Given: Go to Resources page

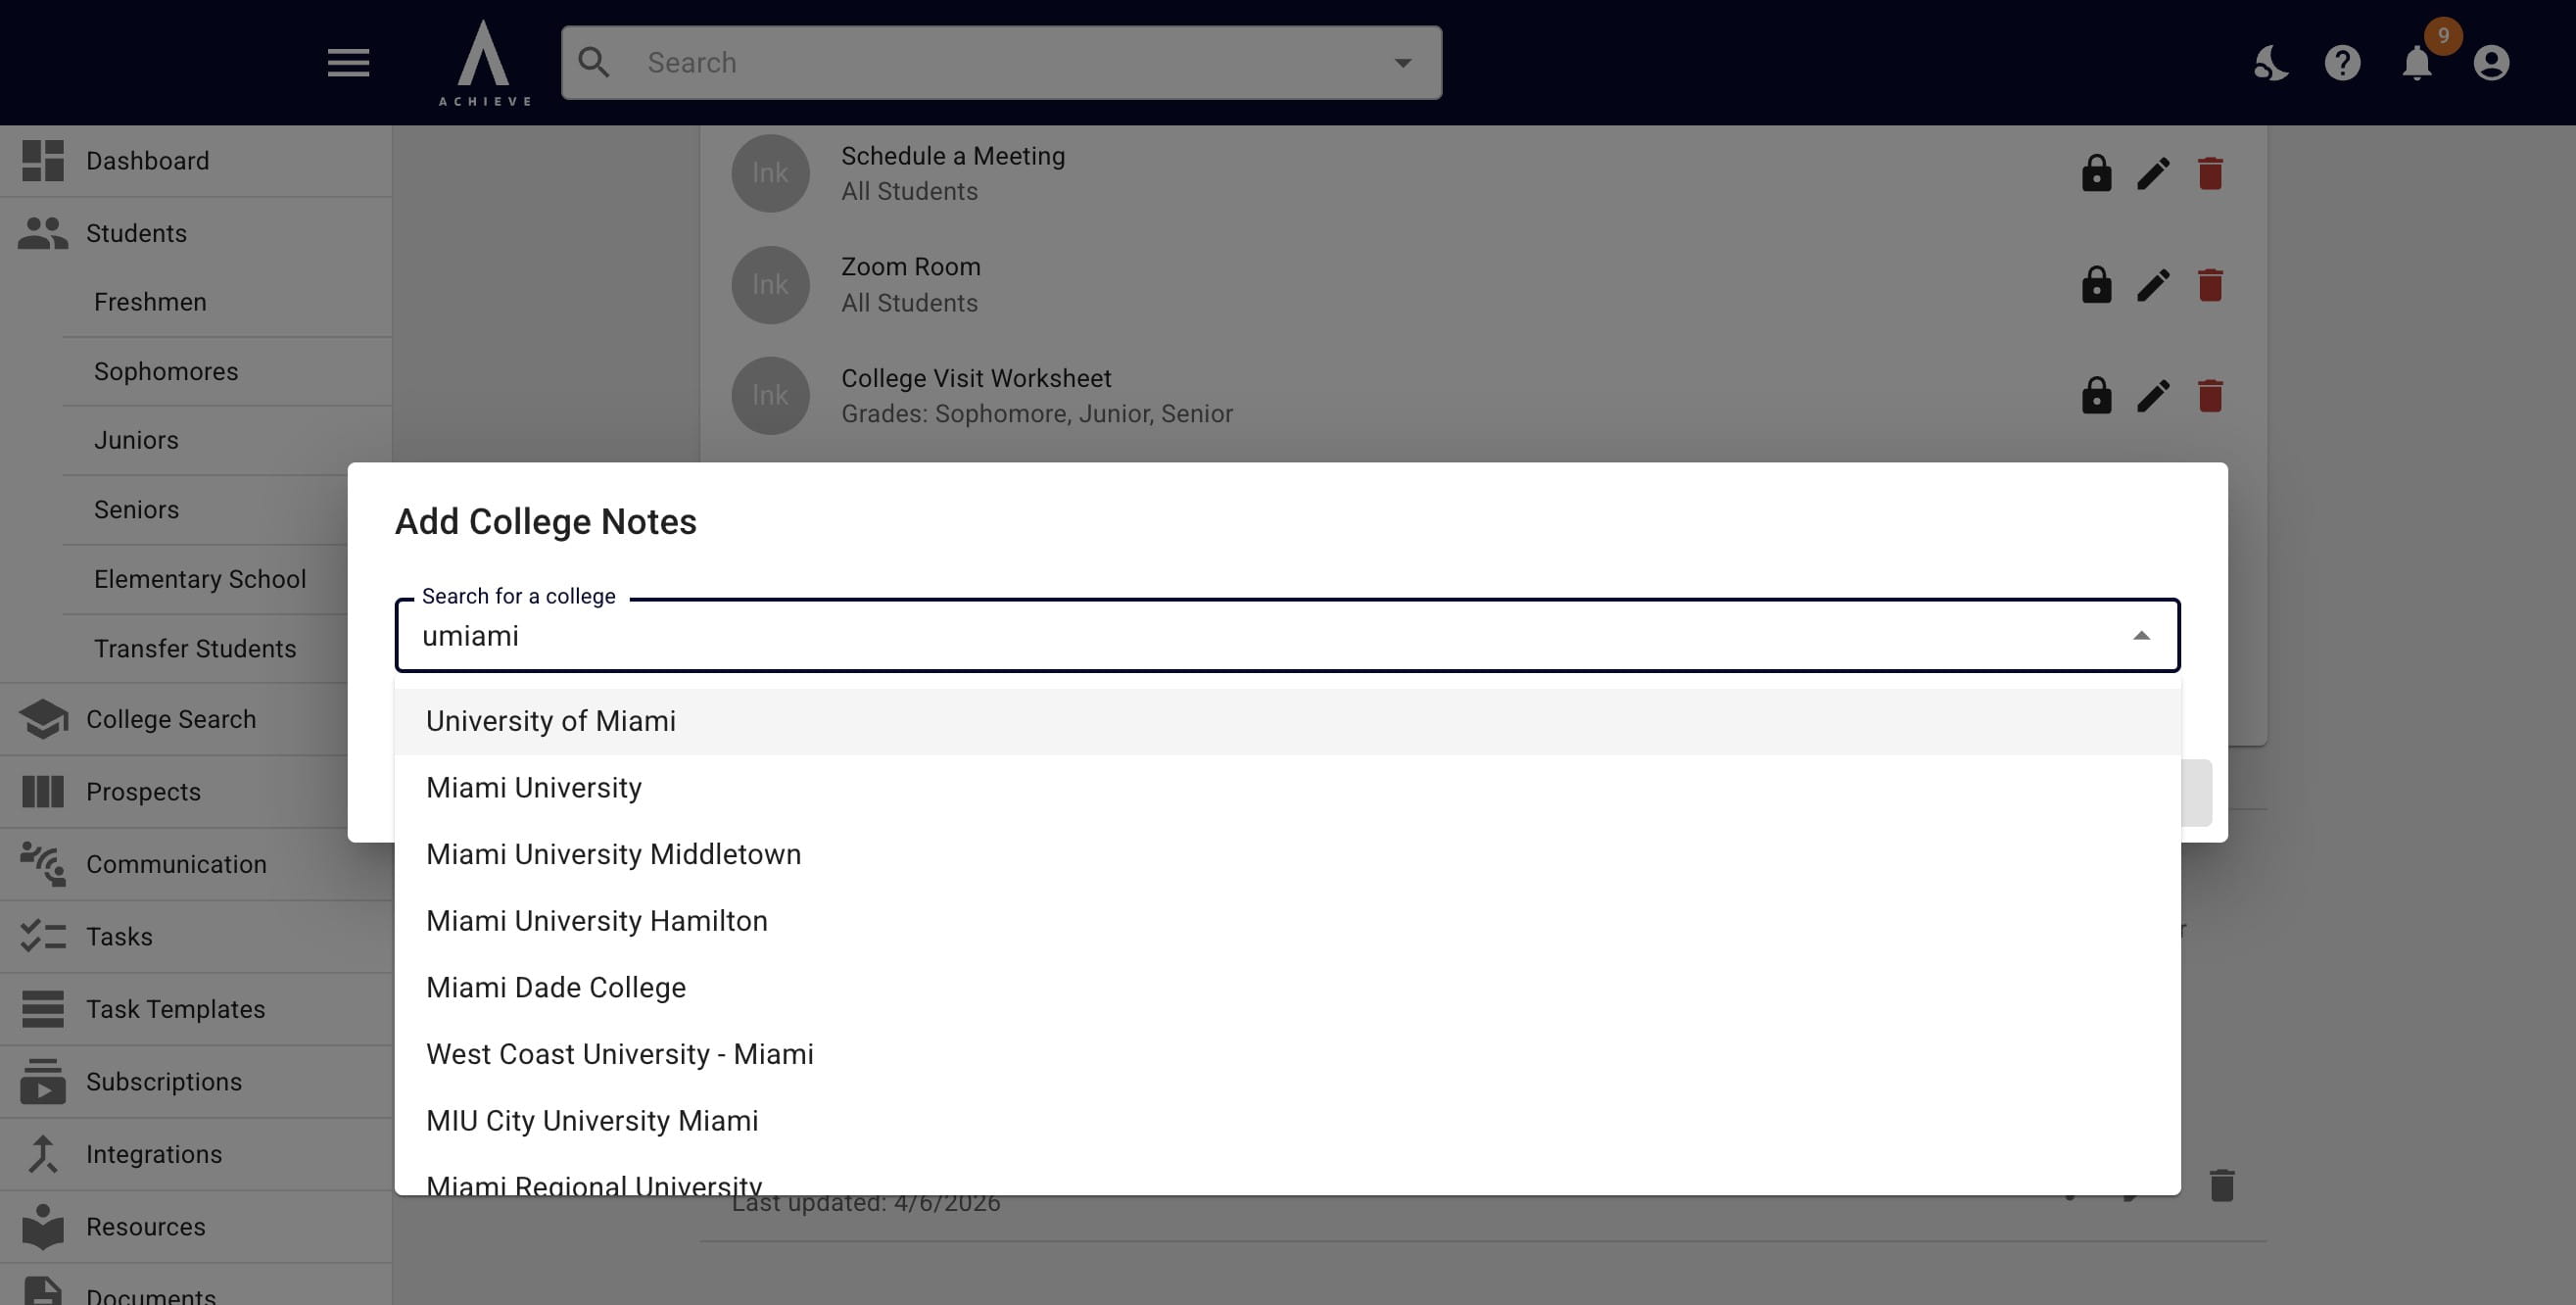Looking at the screenshot, I should pos(196,1226).
